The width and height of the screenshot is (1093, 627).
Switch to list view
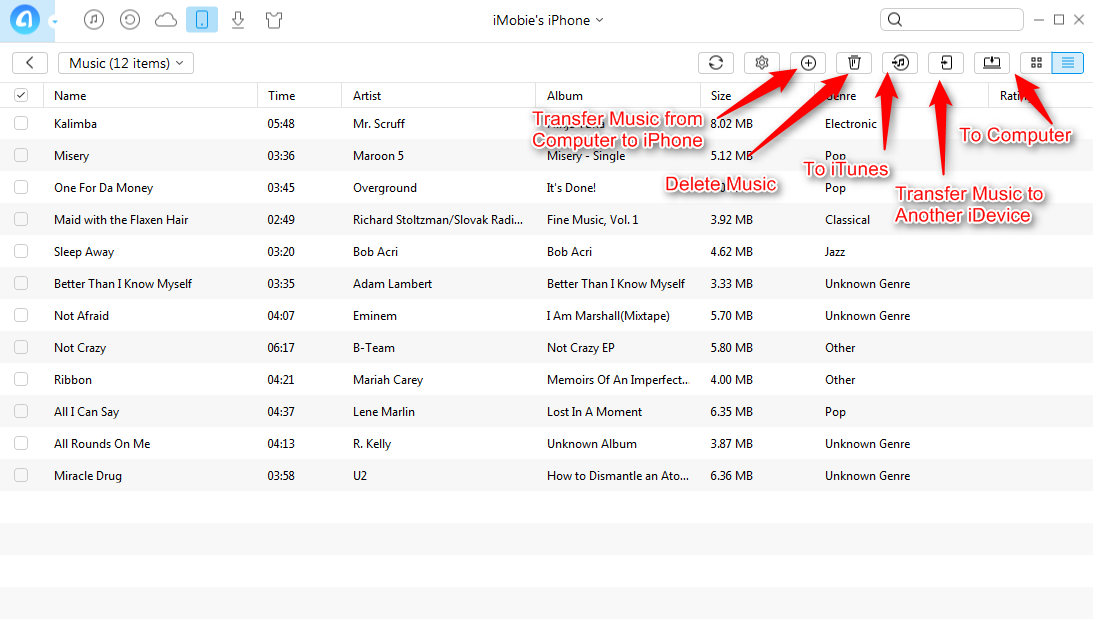pyautogui.click(x=1068, y=63)
